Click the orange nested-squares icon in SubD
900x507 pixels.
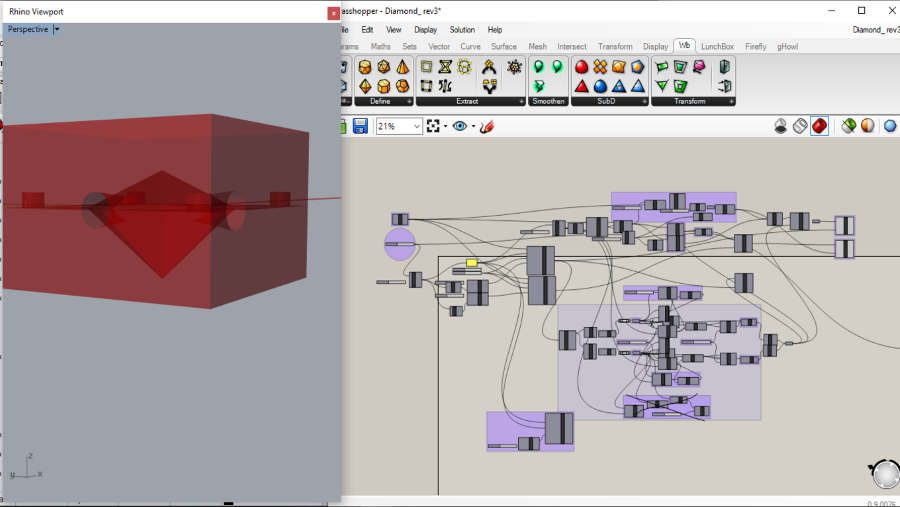click(x=618, y=67)
